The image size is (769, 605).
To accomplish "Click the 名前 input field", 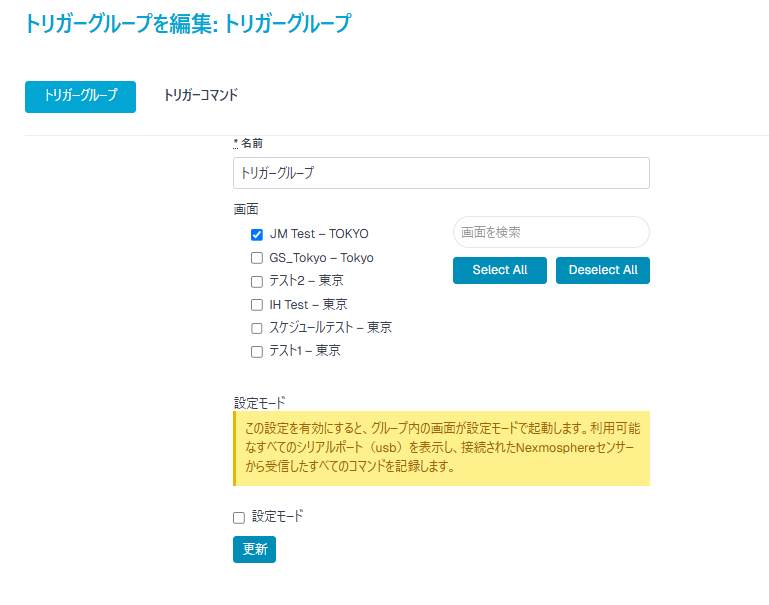I will [x=441, y=173].
